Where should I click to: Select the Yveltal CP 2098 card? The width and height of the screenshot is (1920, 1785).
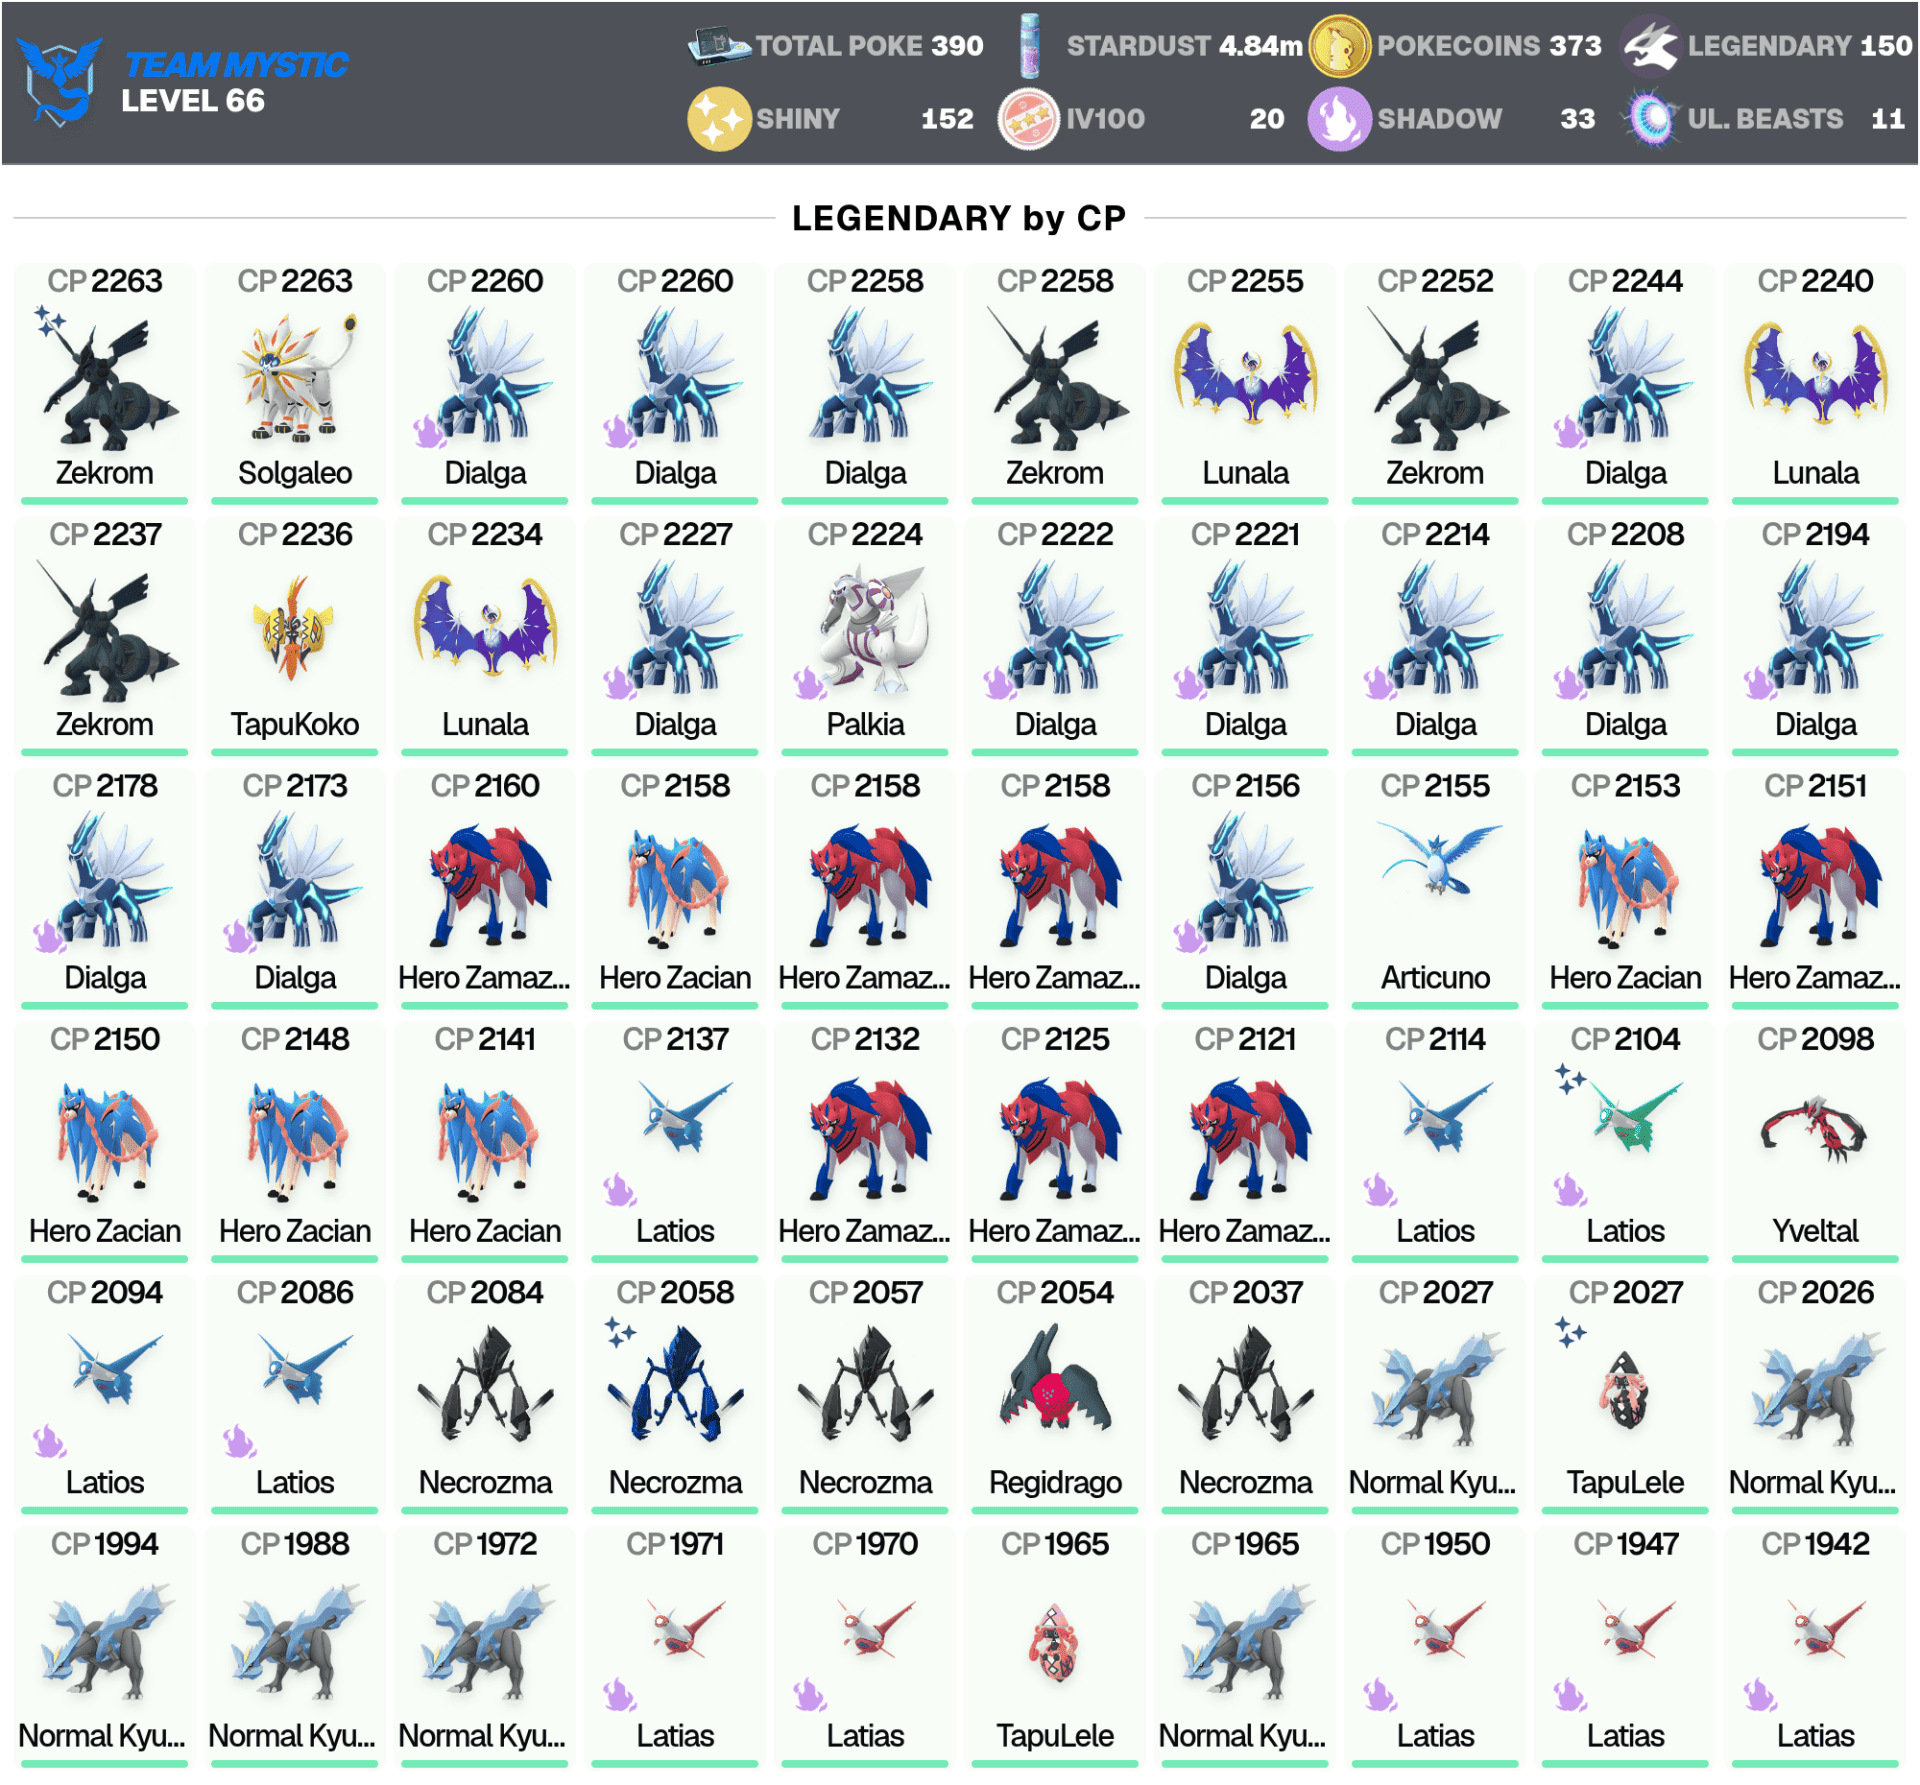(1815, 1141)
